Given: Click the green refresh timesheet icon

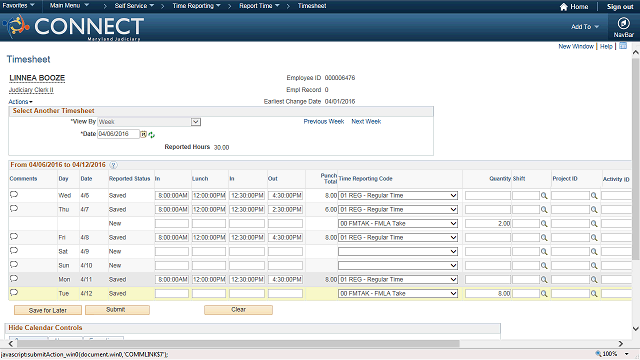Looking at the screenshot, I should pos(152,135).
